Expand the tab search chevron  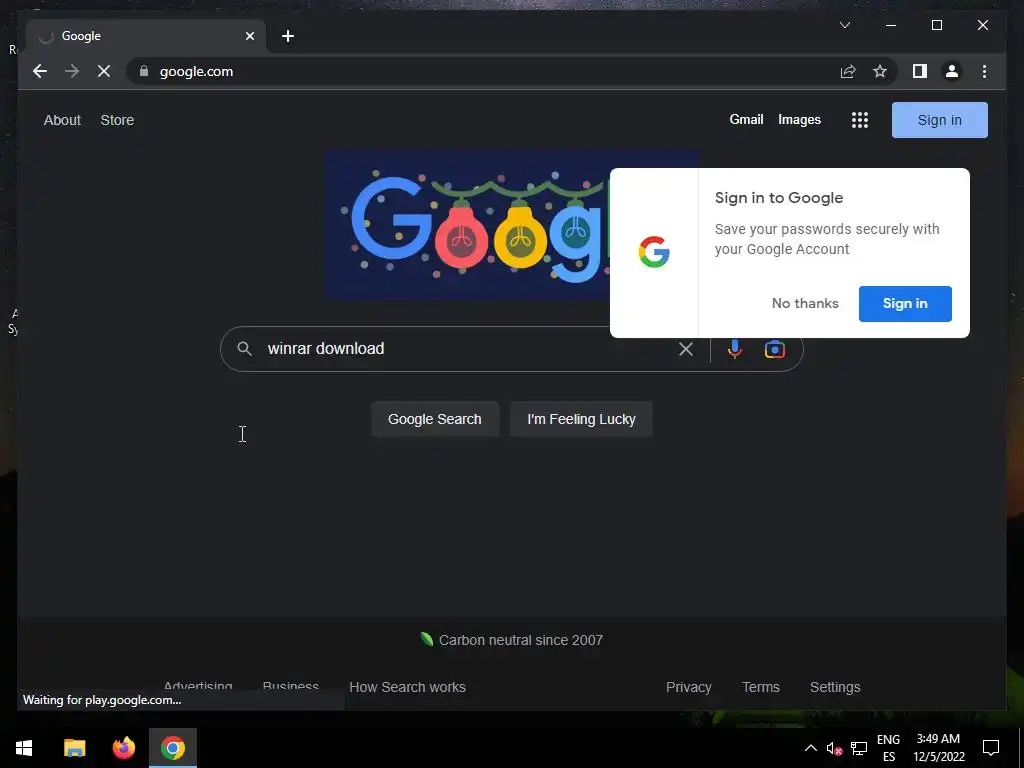(x=844, y=25)
